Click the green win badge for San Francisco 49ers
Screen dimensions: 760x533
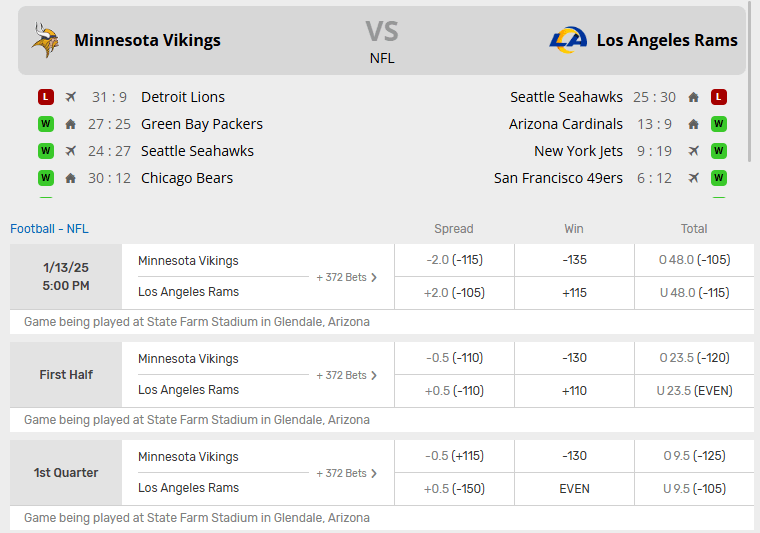(718, 178)
